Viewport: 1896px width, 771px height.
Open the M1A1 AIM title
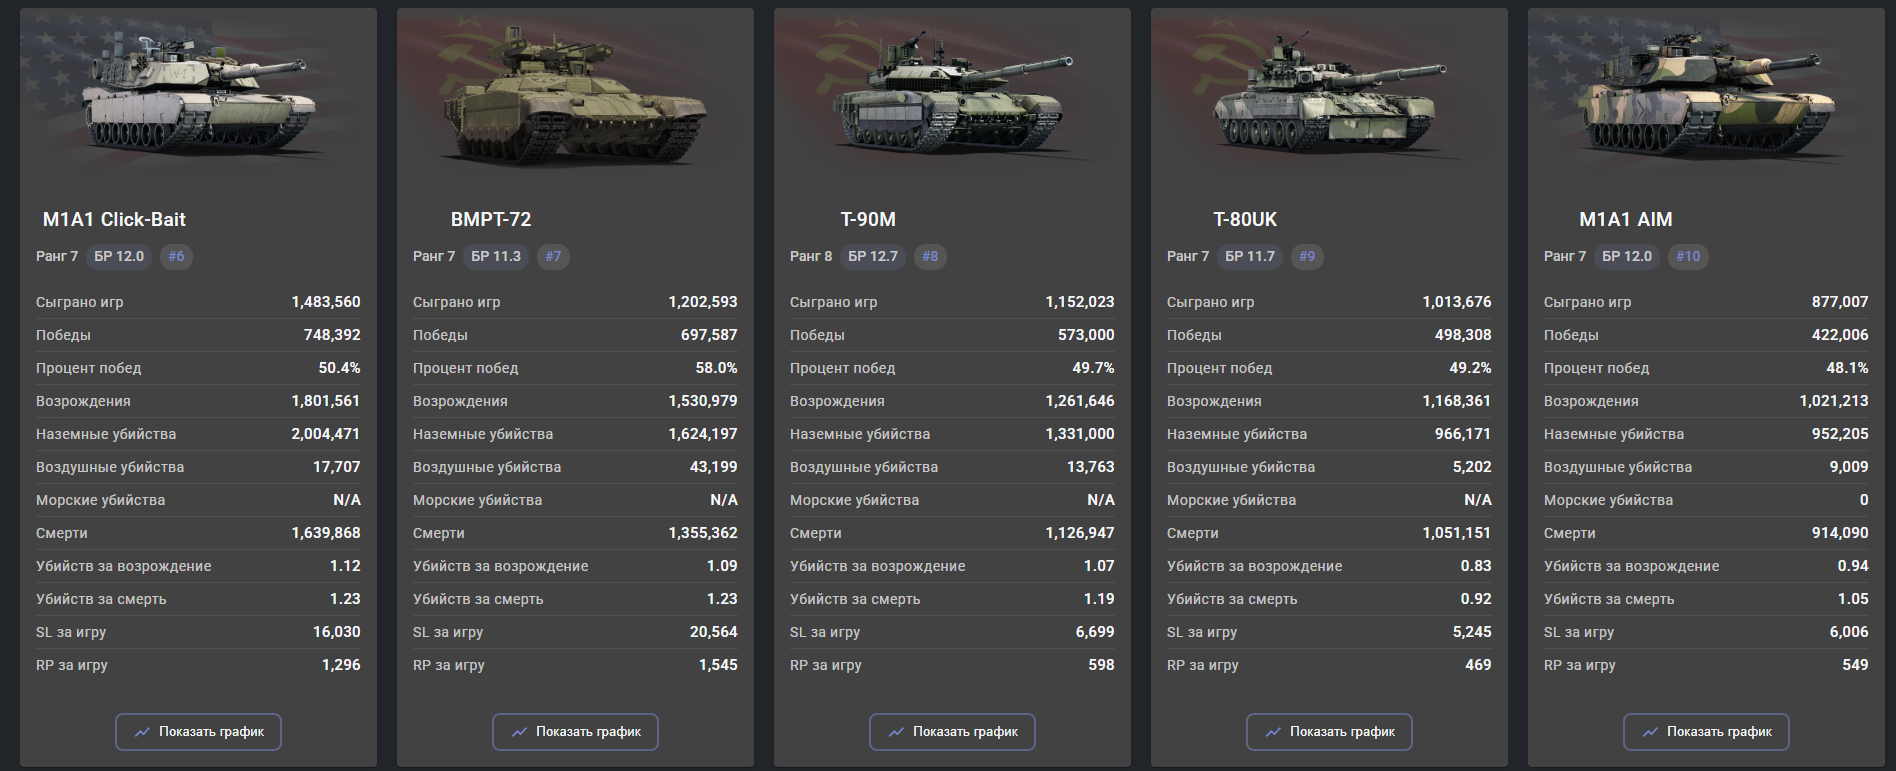[x=1626, y=219]
